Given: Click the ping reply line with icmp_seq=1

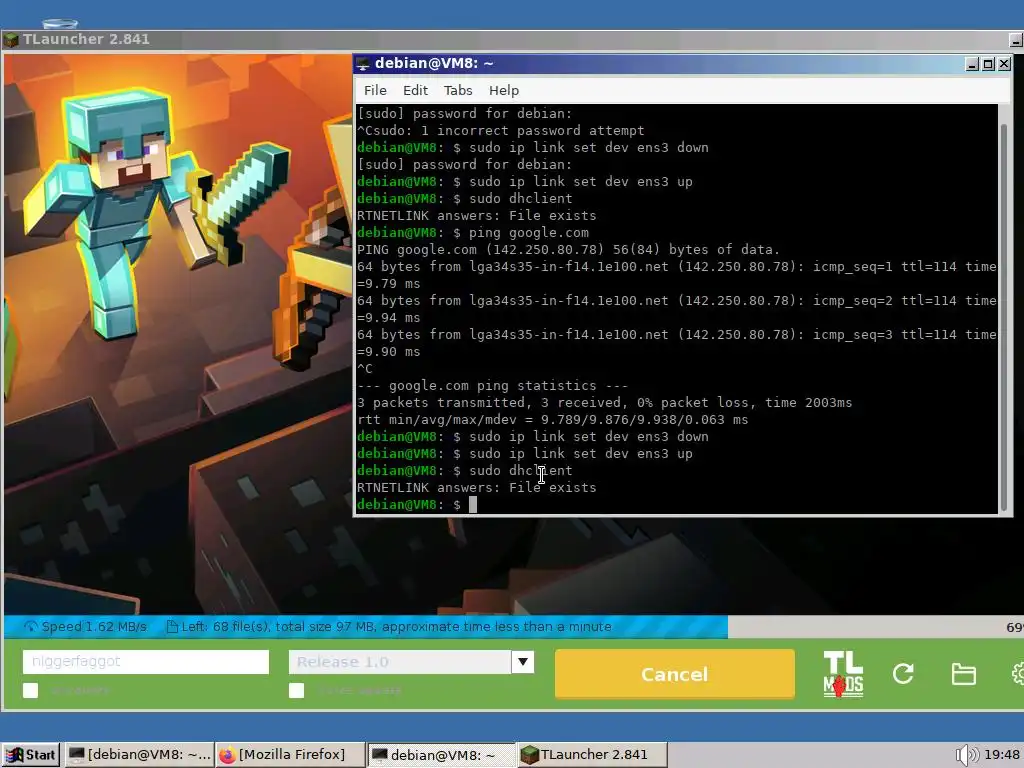Looking at the screenshot, I should [677, 266].
